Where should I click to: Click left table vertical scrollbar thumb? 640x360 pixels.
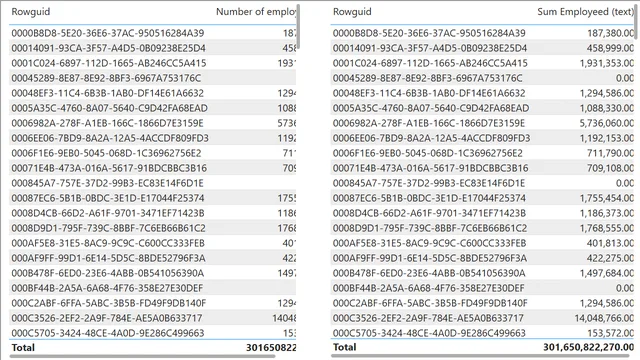click(298, 27)
